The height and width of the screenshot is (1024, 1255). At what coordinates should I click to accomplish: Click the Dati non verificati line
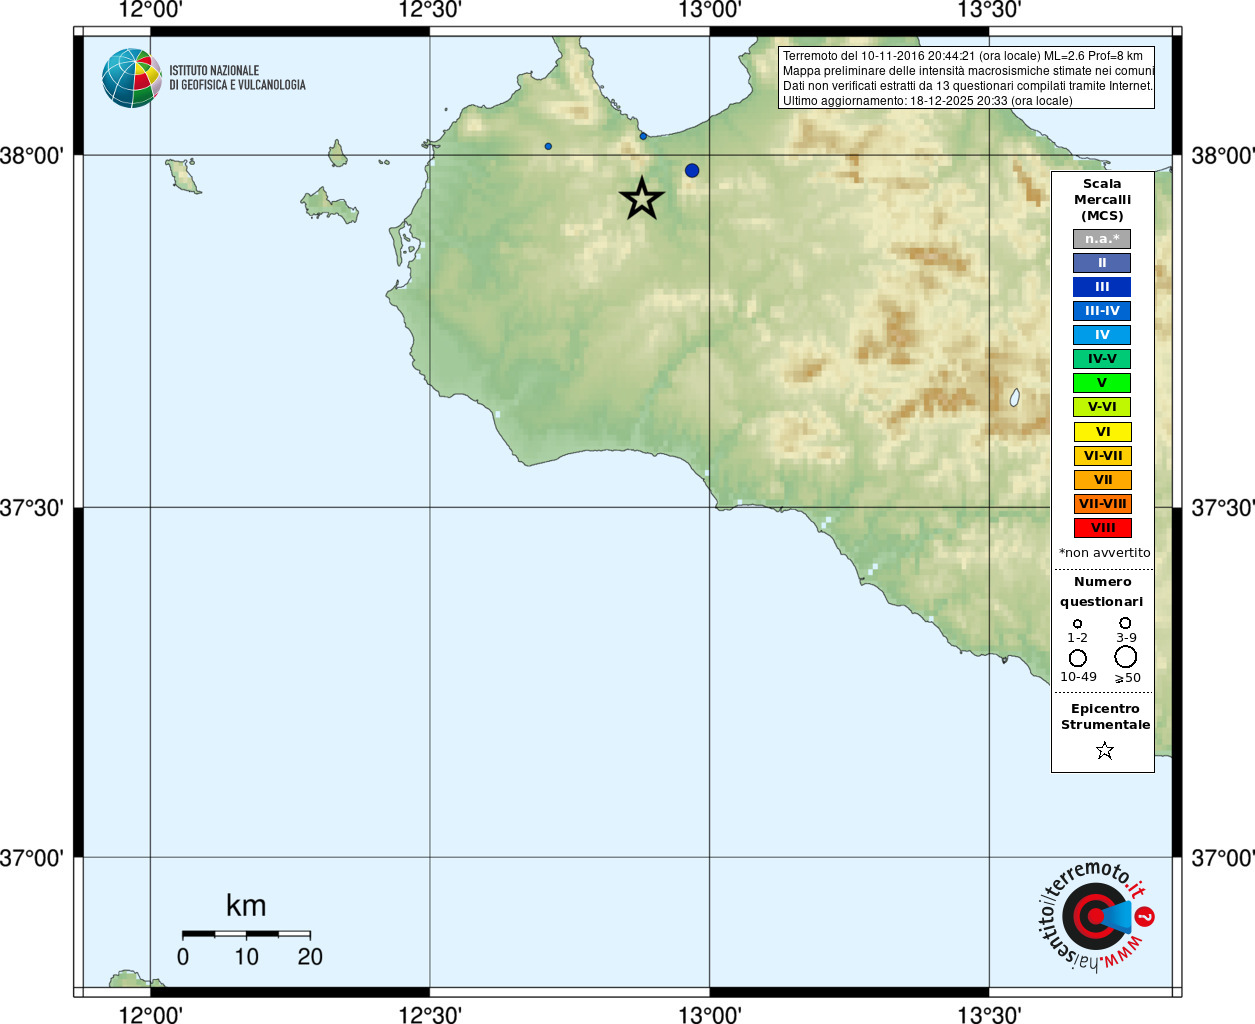(967, 86)
